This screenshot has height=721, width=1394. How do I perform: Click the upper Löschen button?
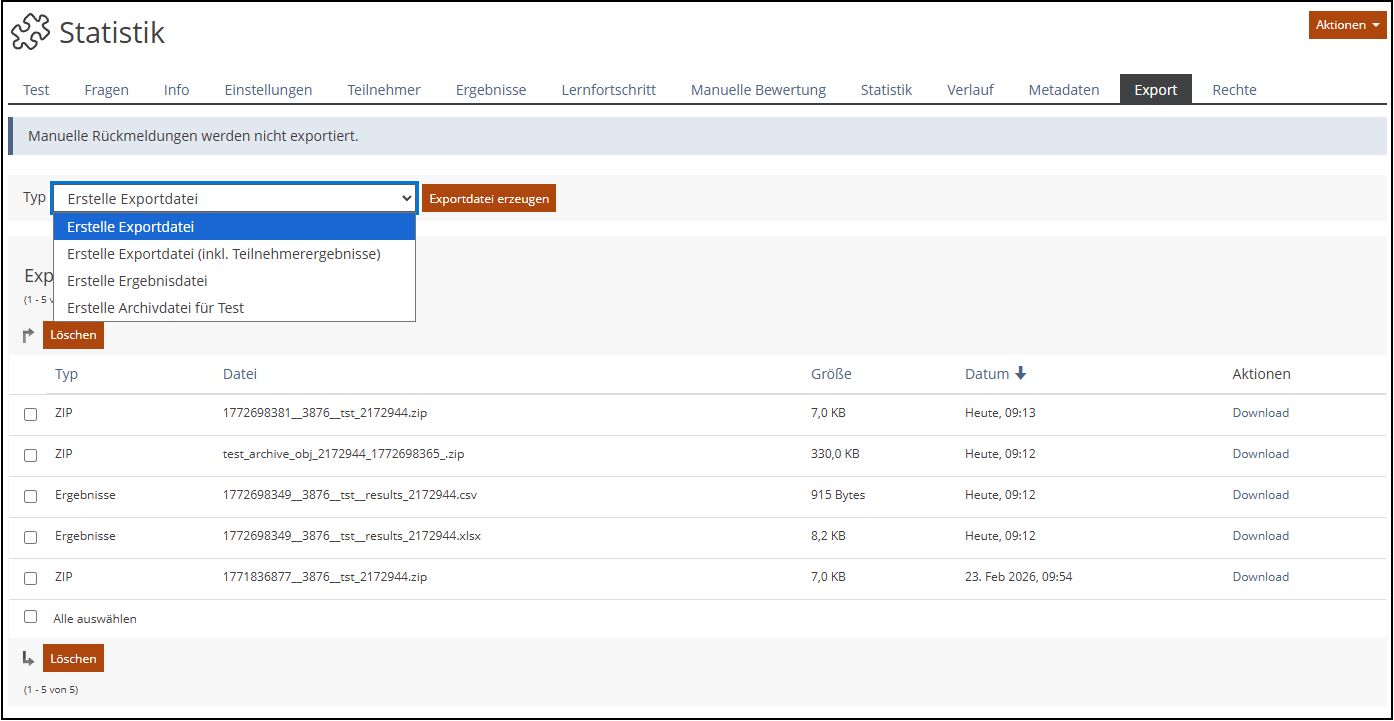click(73, 336)
